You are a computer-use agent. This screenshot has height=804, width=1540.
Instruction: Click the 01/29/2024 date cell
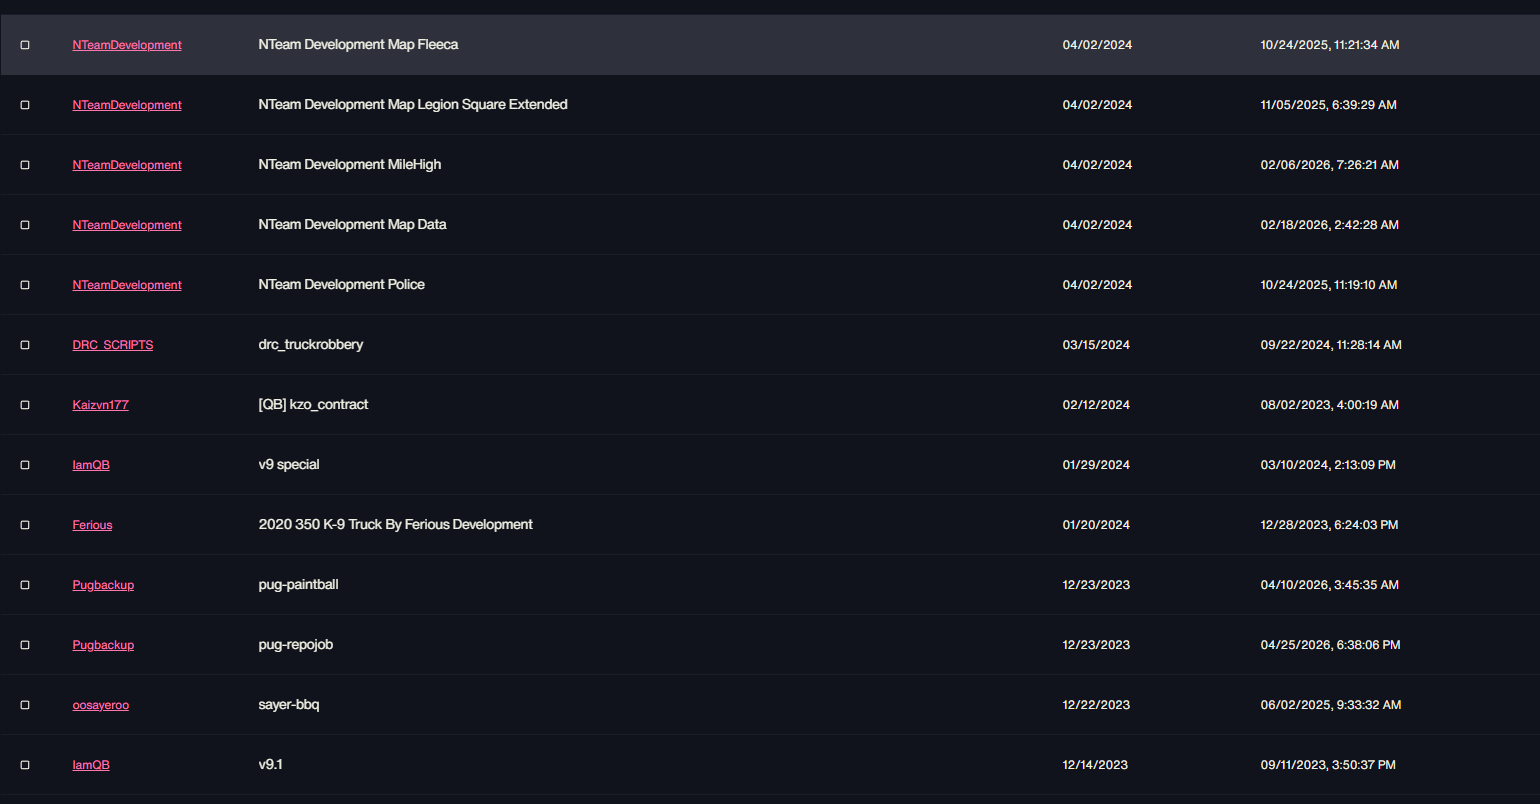click(1096, 465)
